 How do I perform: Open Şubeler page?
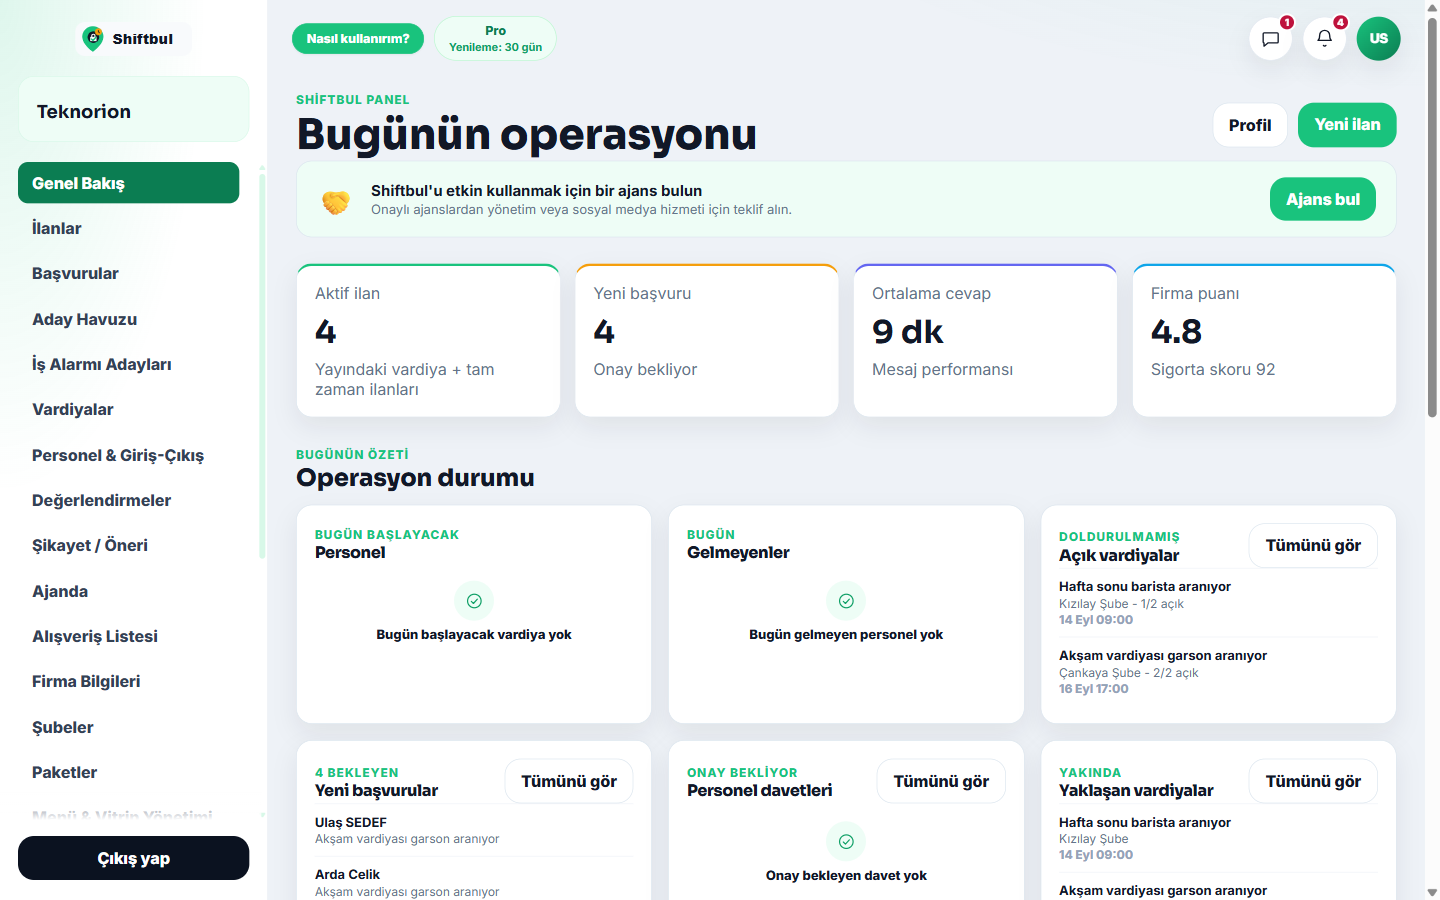point(128,727)
